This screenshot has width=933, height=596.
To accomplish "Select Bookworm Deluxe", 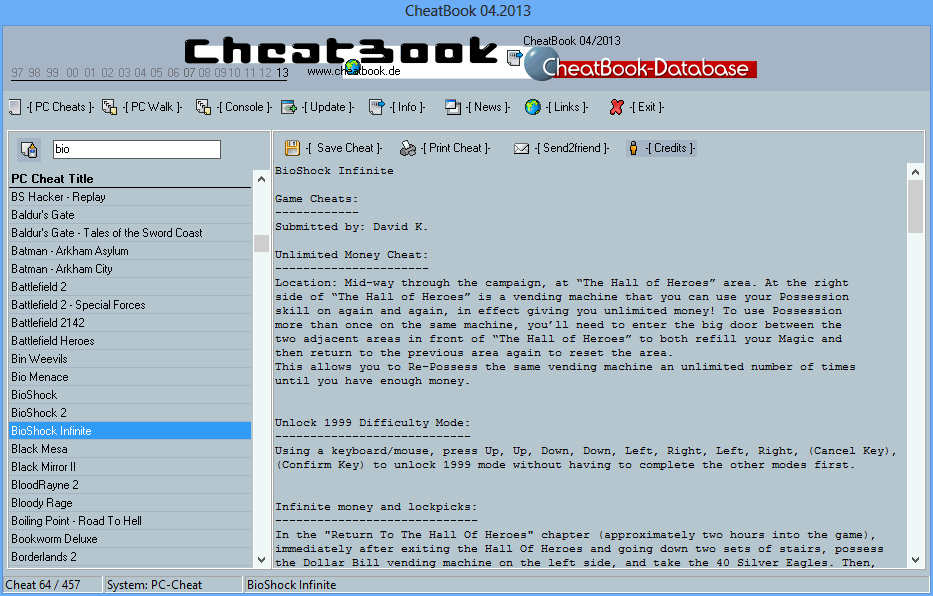I will coord(130,539).
